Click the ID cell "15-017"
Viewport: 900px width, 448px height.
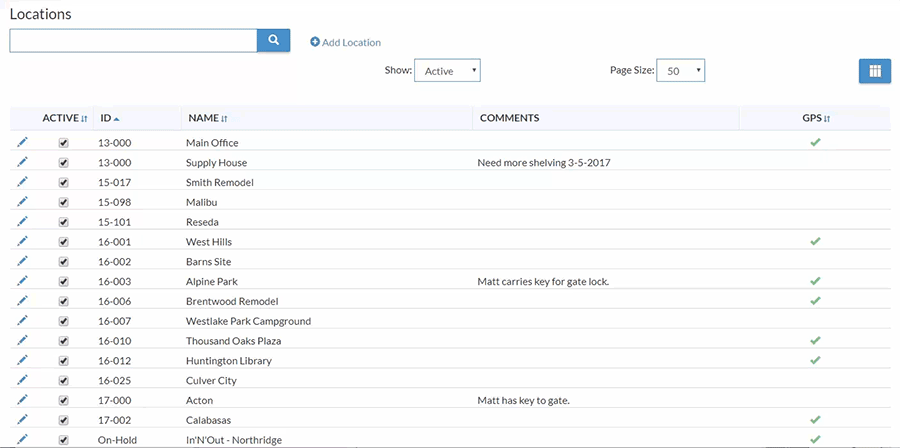pyautogui.click(x=114, y=182)
